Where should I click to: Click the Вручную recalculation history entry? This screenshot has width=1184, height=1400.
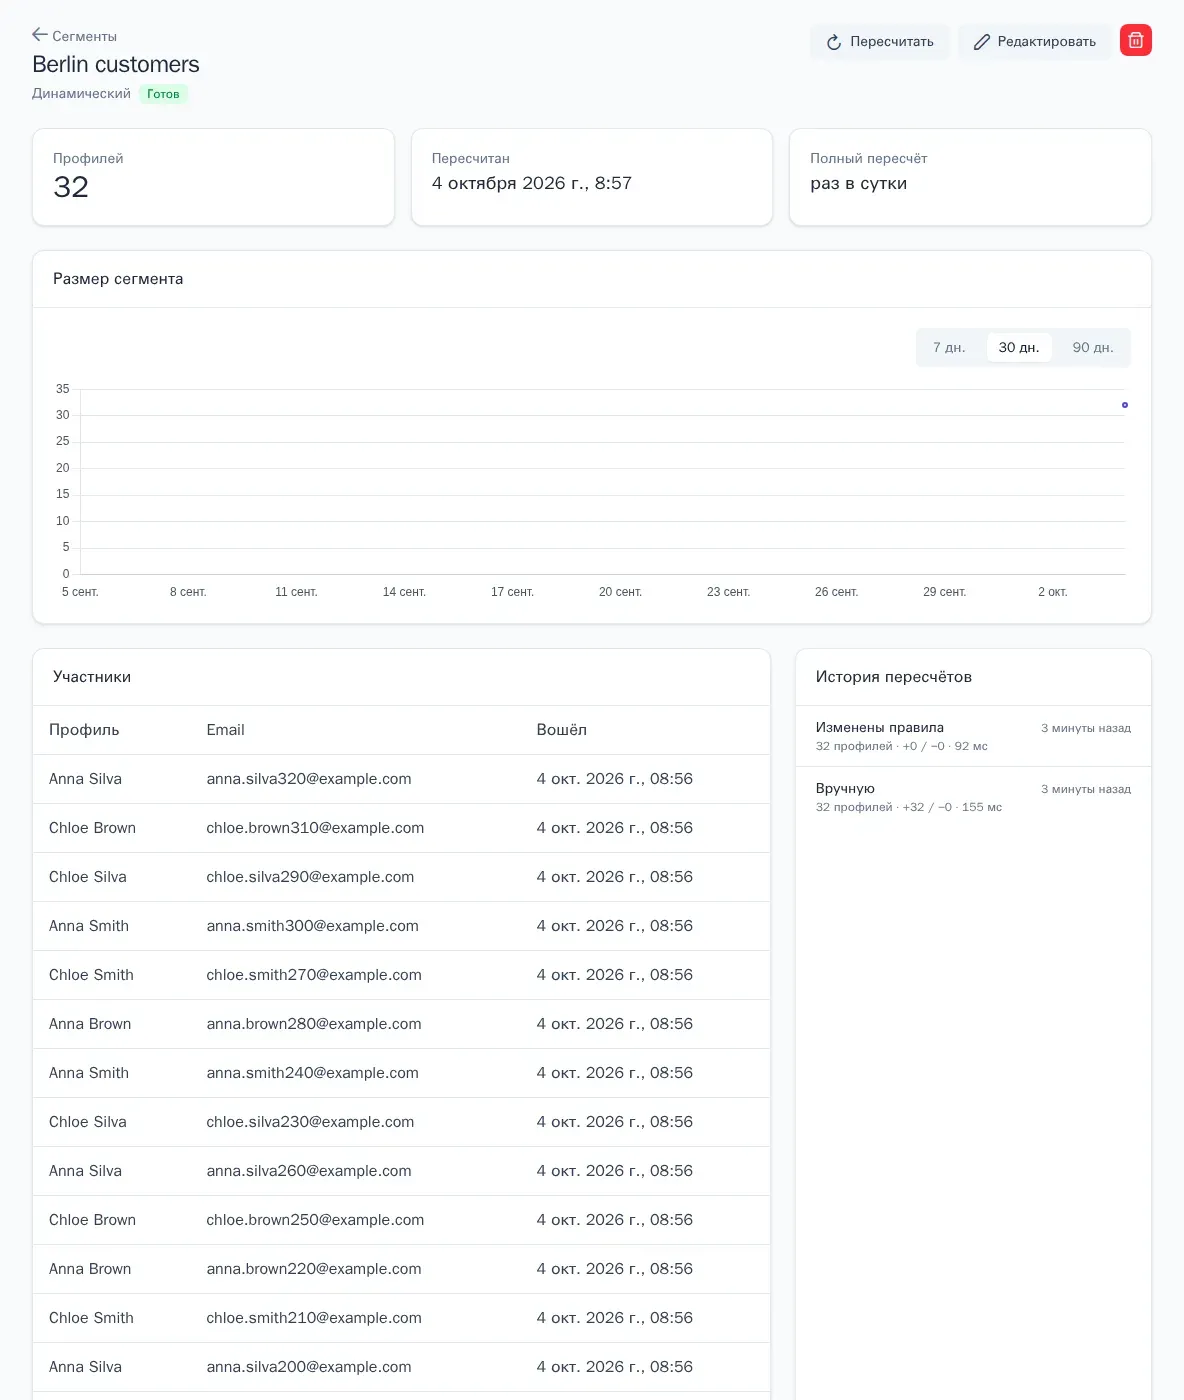click(973, 797)
